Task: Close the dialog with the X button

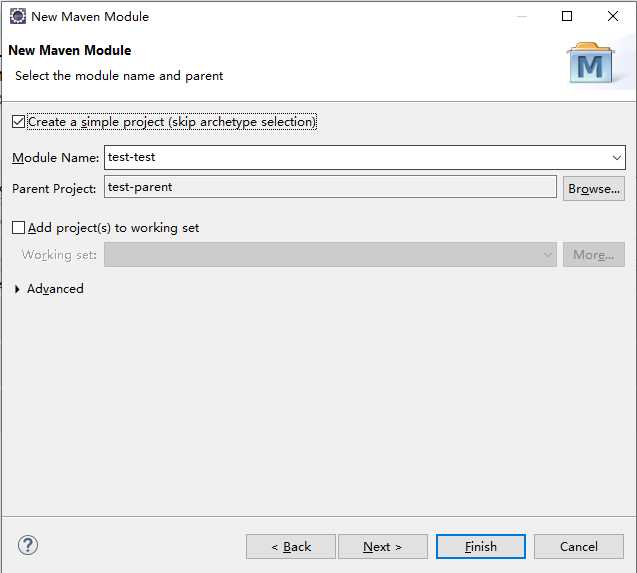Action: point(613,16)
